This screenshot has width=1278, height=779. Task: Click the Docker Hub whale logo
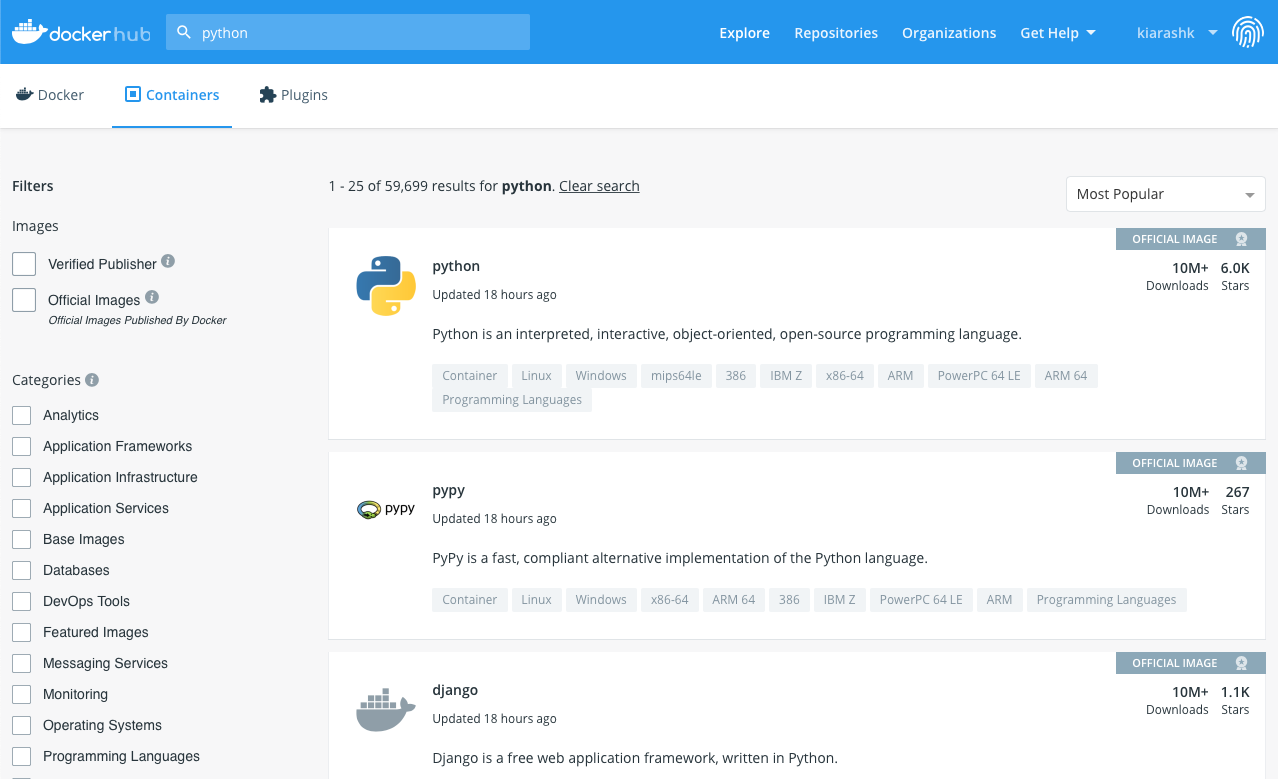pos(80,32)
